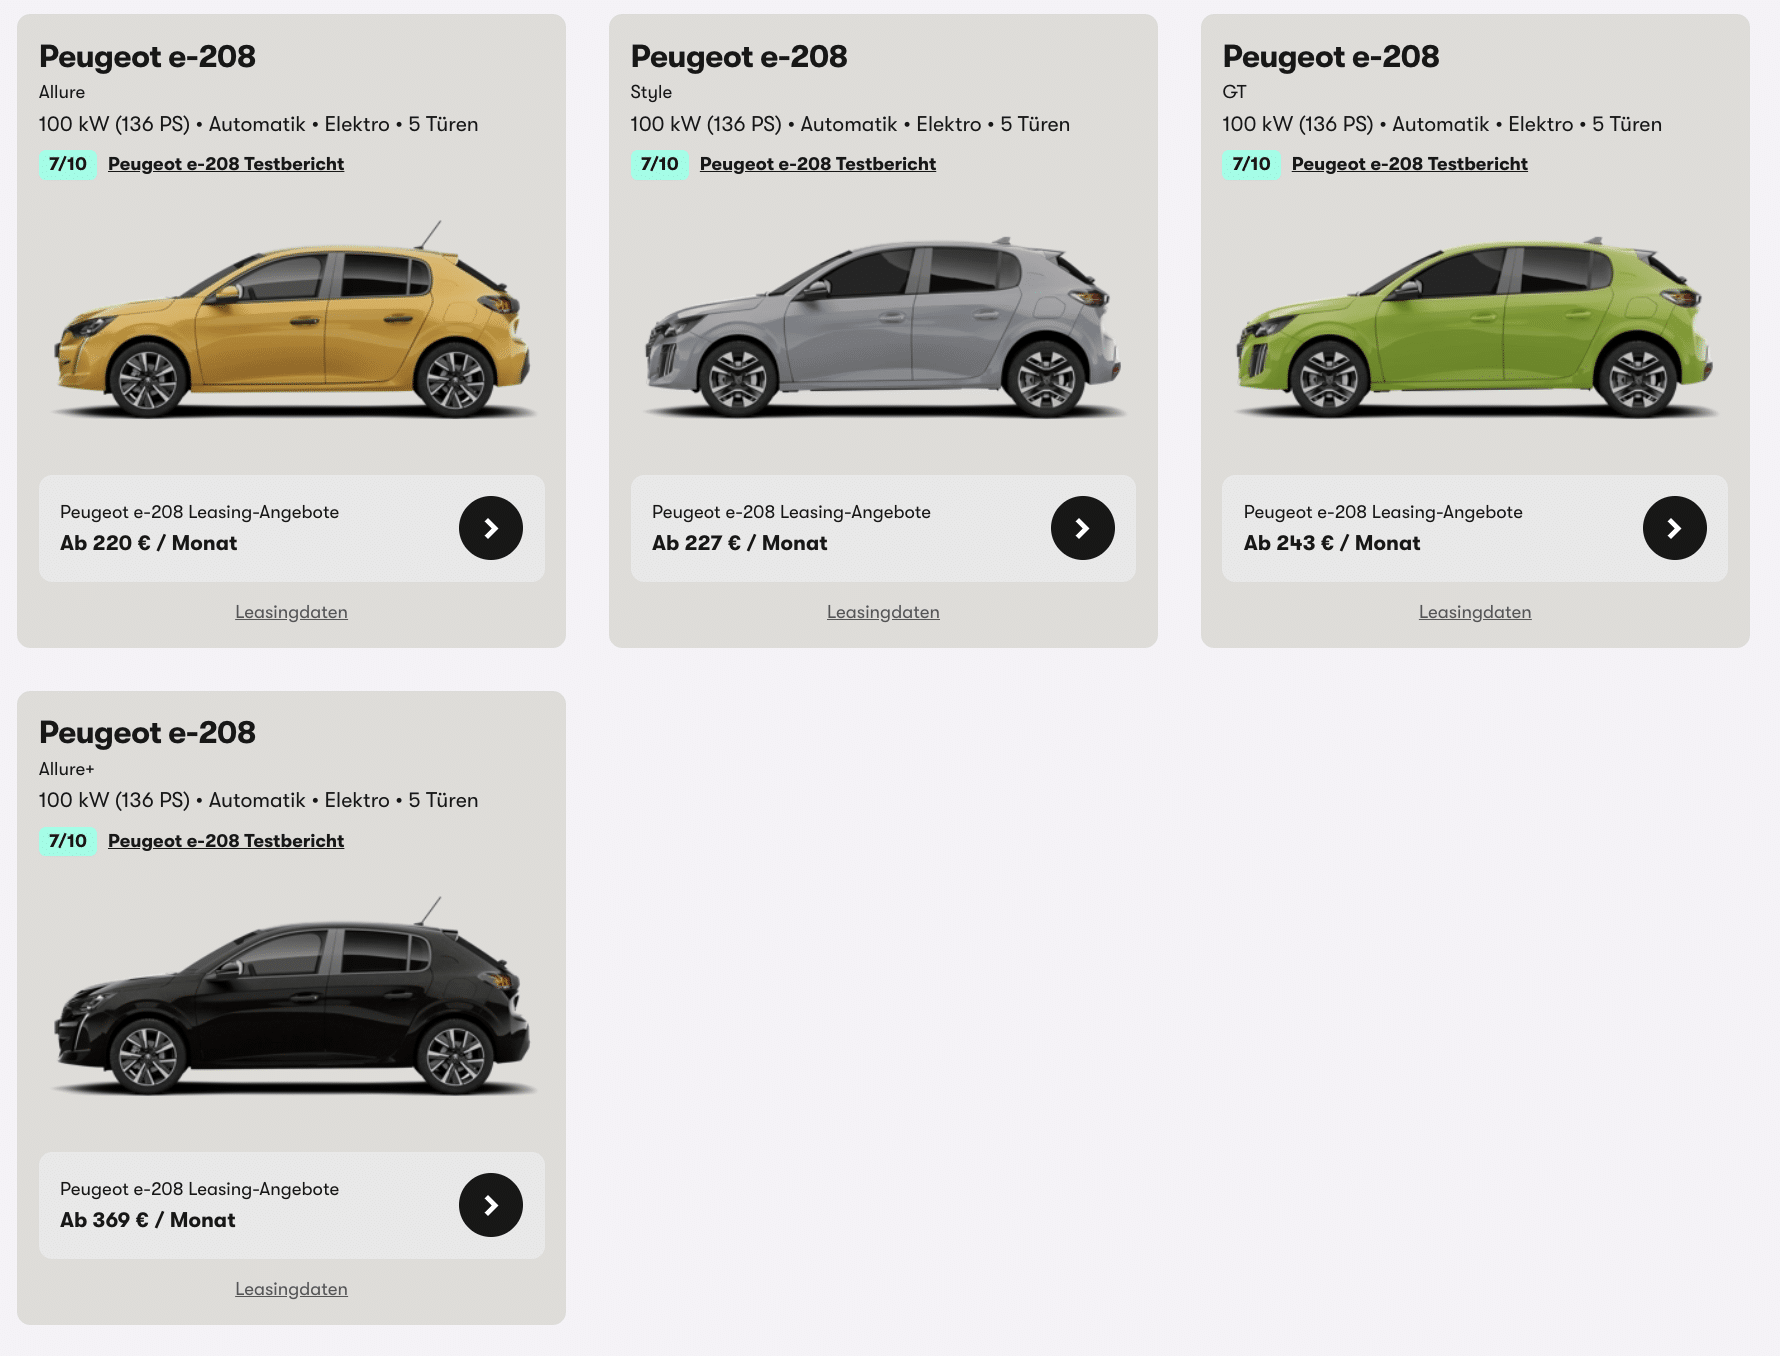1780x1356 pixels.
Task: Open leasing offers arrow for GT card
Action: click(x=1675, y=528)
